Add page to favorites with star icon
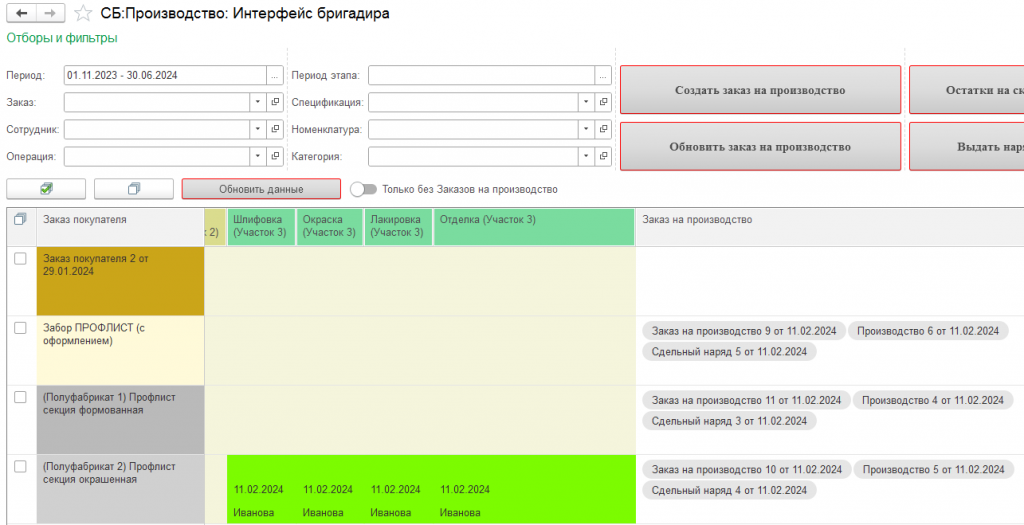This screenshot has width=1024, height=525. [83, 13]
